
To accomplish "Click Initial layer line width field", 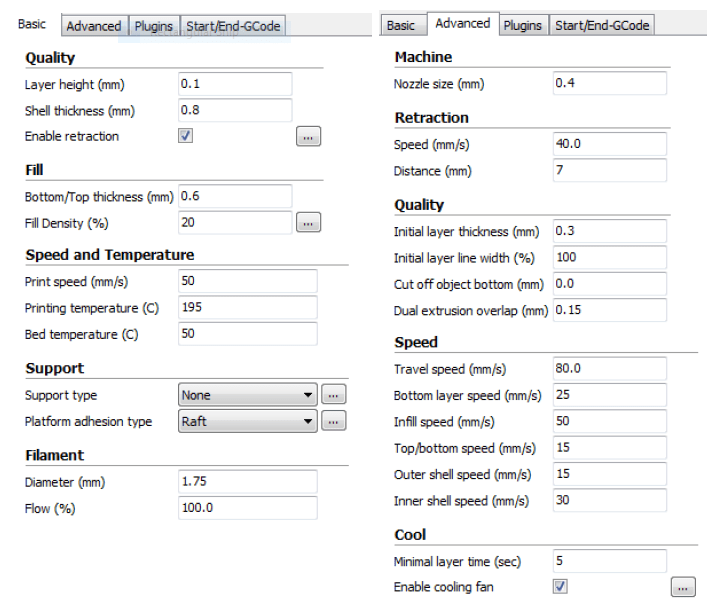I will tap(610, 257).
